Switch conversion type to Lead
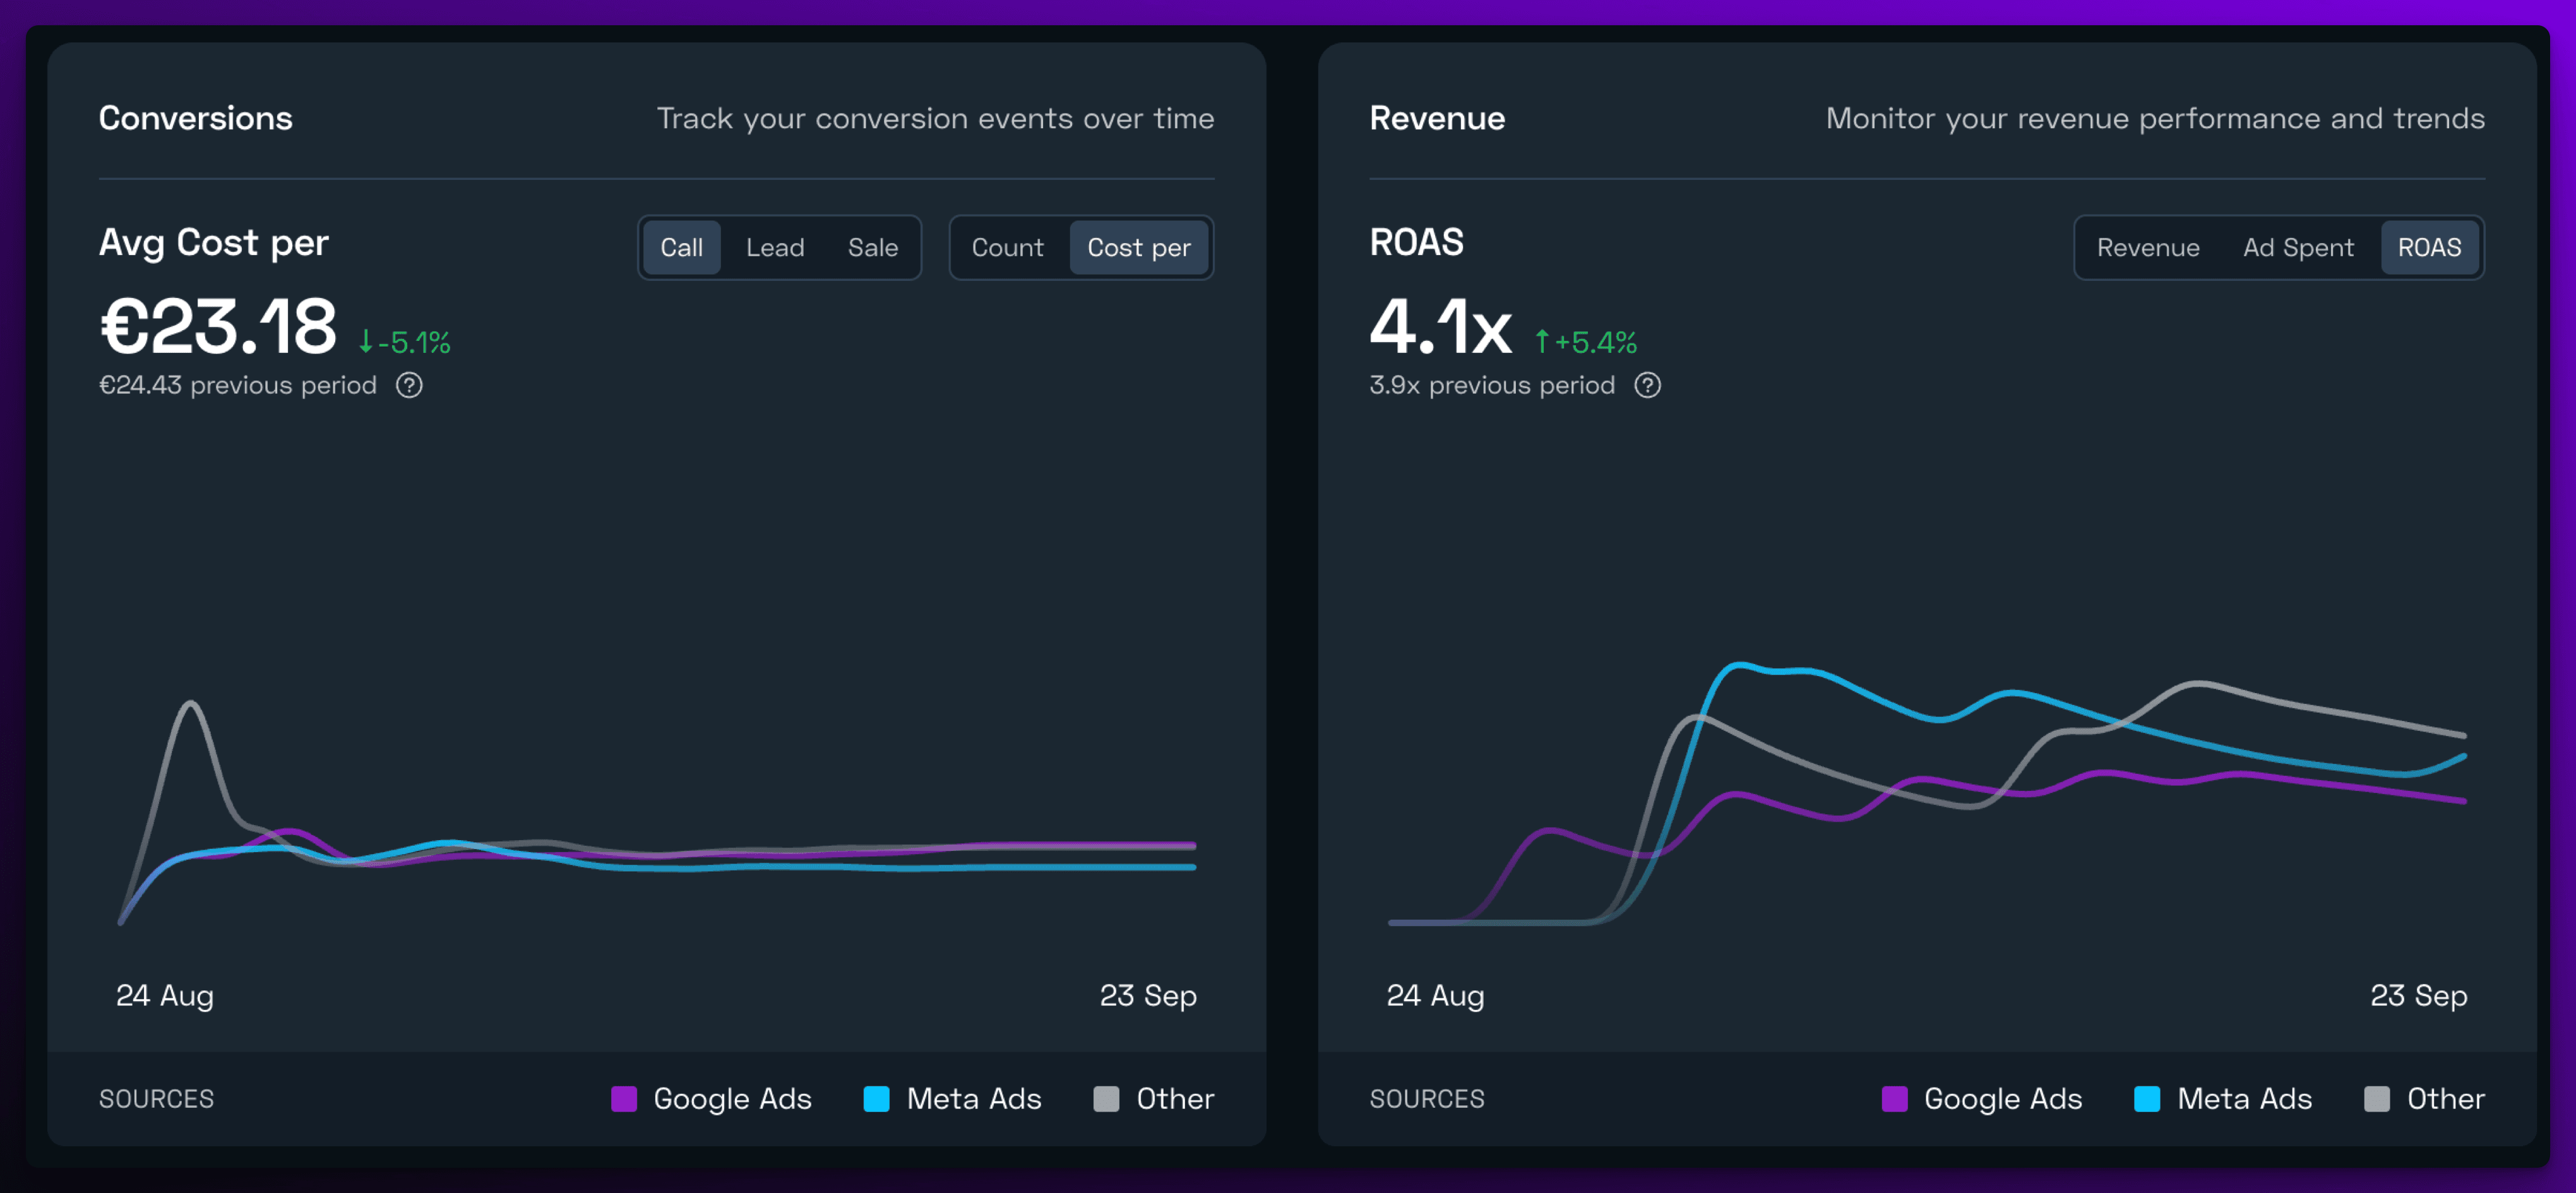This screenshot has width=2576, height=1193. pos(775,247)
